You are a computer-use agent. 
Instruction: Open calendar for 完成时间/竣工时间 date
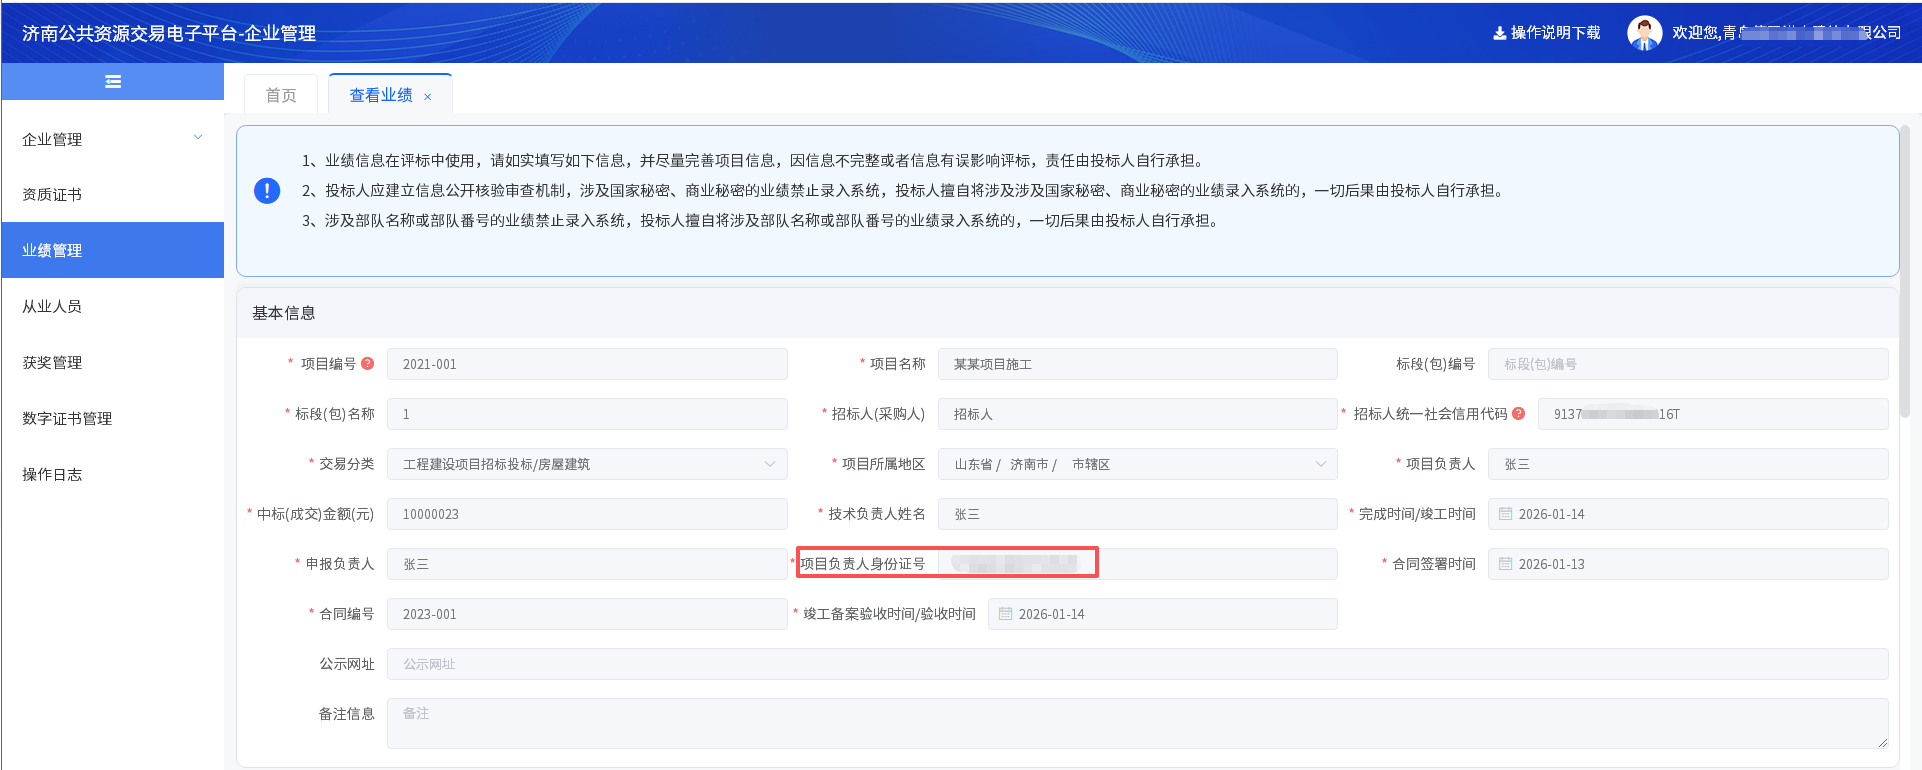[x=1505, y=514]
